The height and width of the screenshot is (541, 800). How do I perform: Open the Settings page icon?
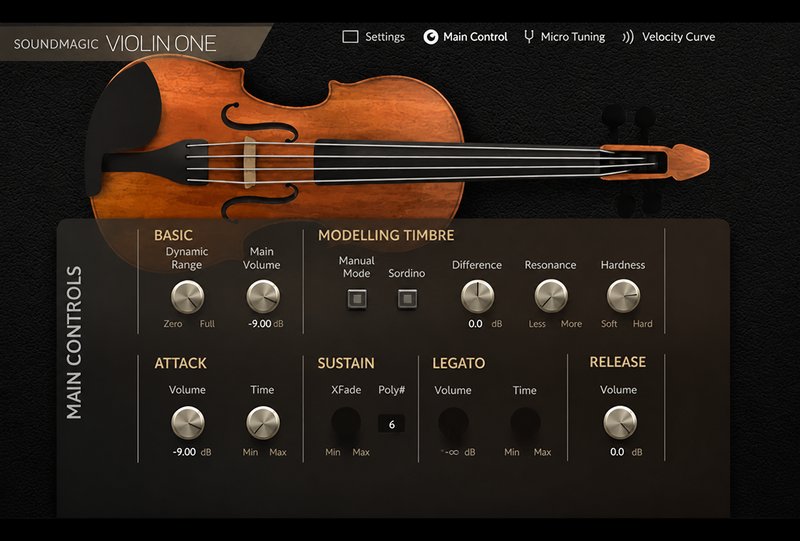pyautogui.click(x=350, y=37)
